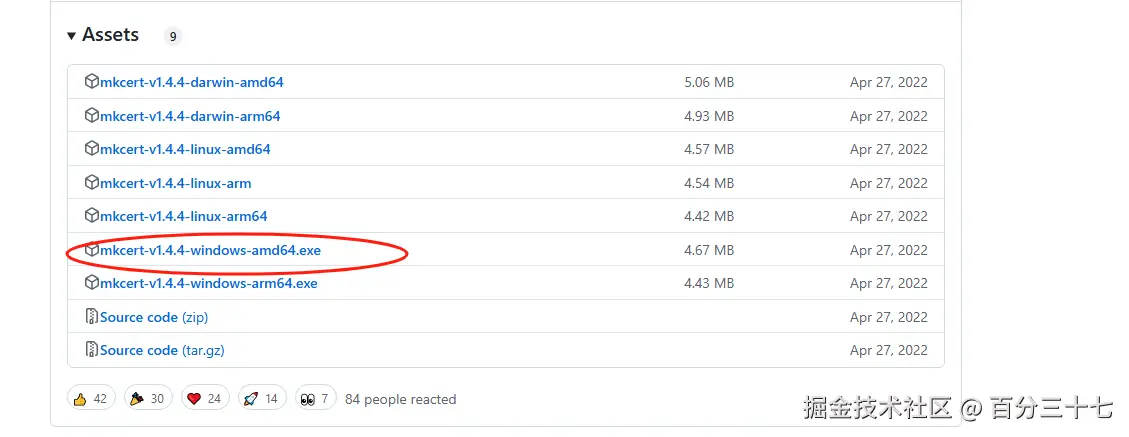Toggle thumbs up reaction with 42 votes
This screenshot has width=1129, height=437.
click(x=91, y=398)
